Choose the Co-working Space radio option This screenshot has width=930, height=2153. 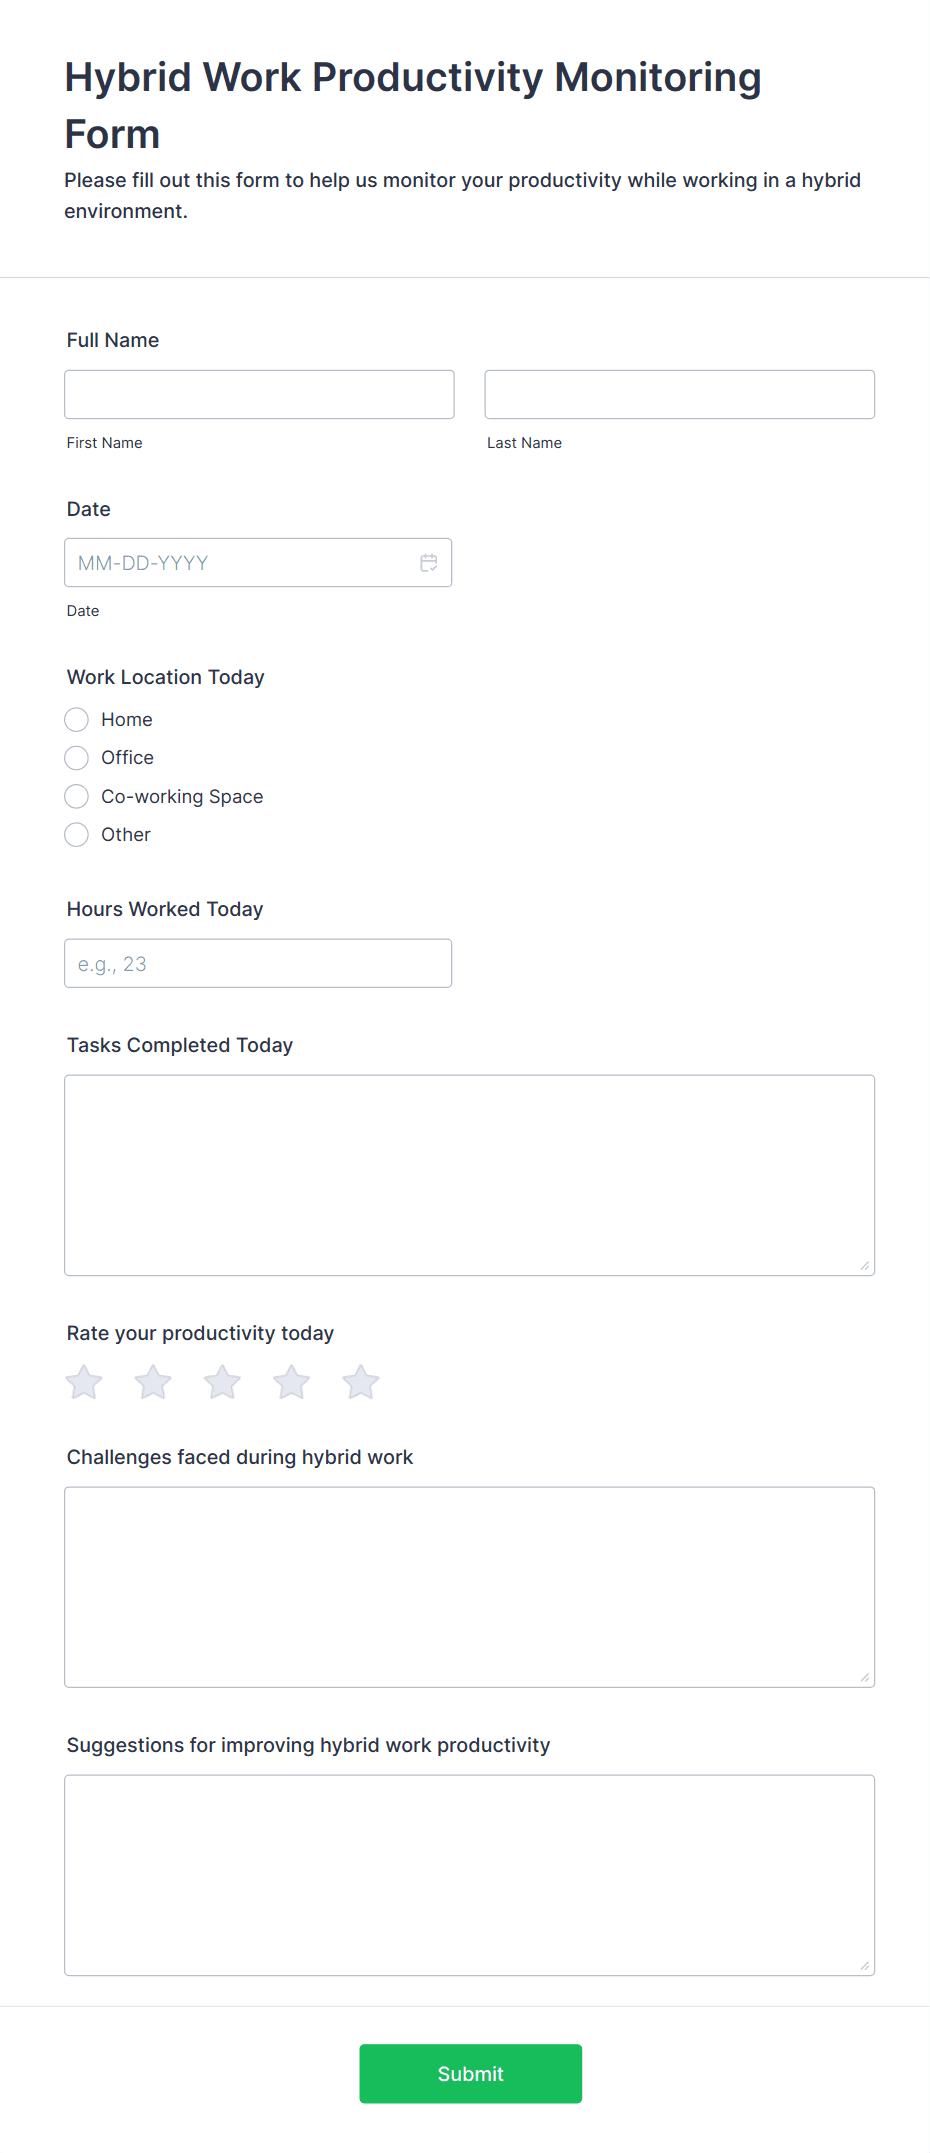[77, 797]
